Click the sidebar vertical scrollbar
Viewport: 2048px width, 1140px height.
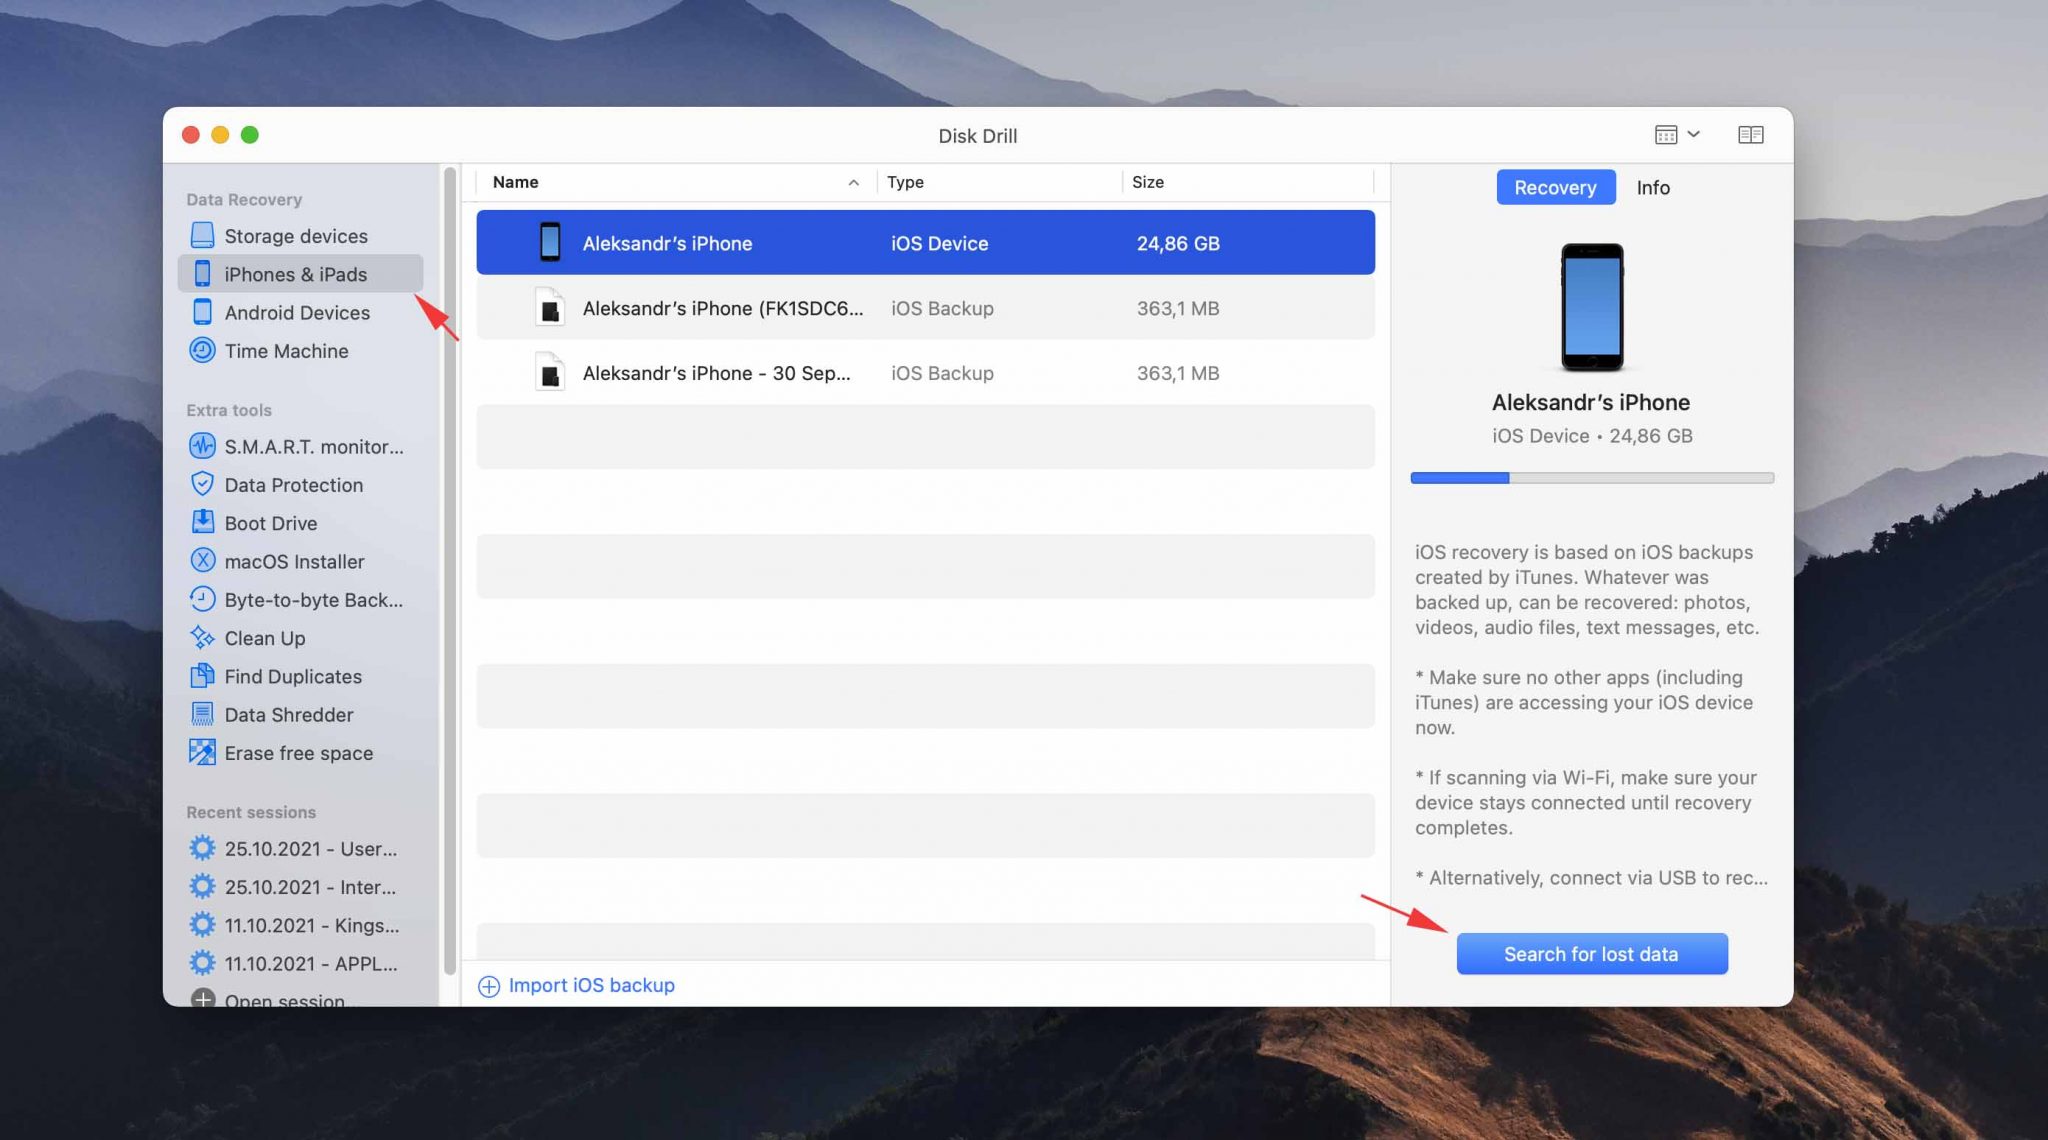pos(449,570)
